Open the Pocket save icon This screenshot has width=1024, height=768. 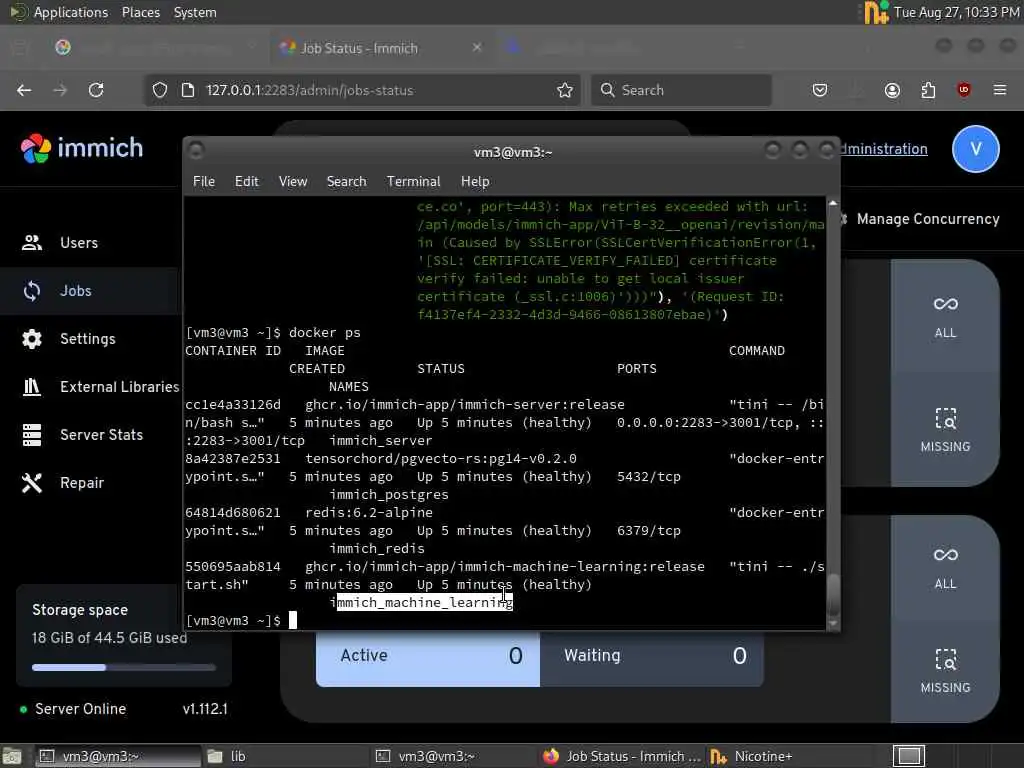[820, 90]
